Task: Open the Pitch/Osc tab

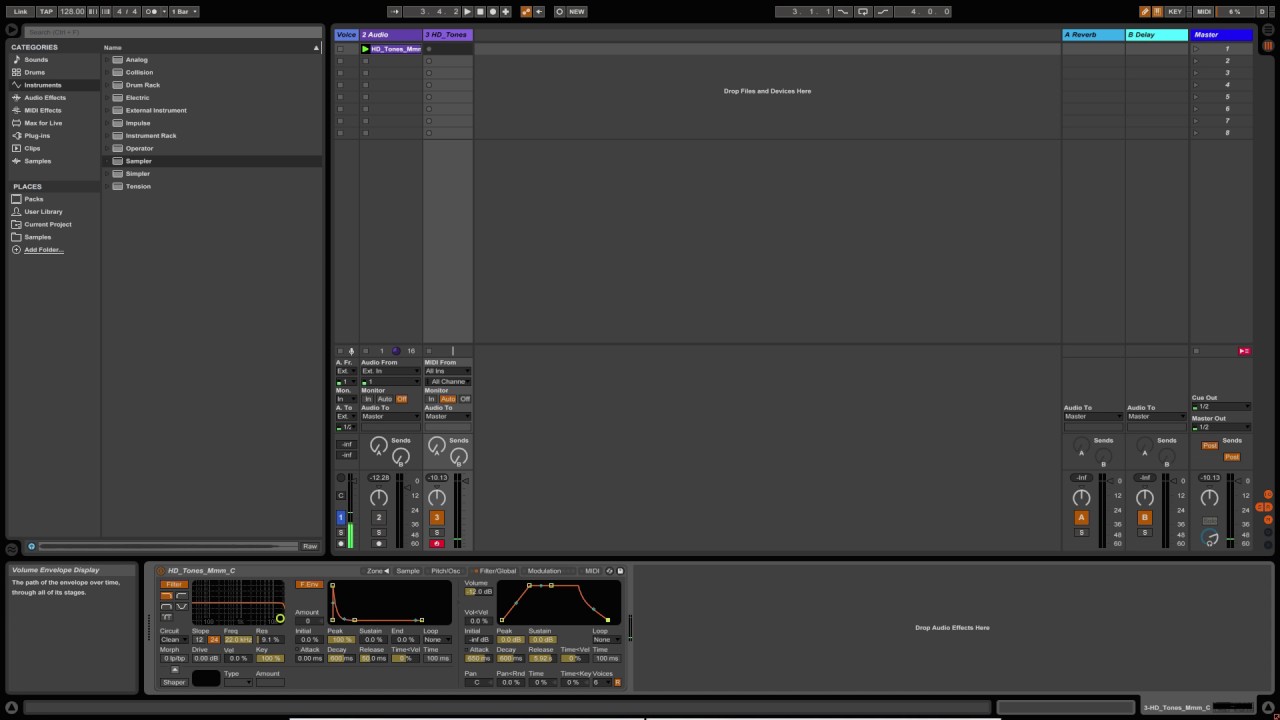Action: tap(446, 571)
